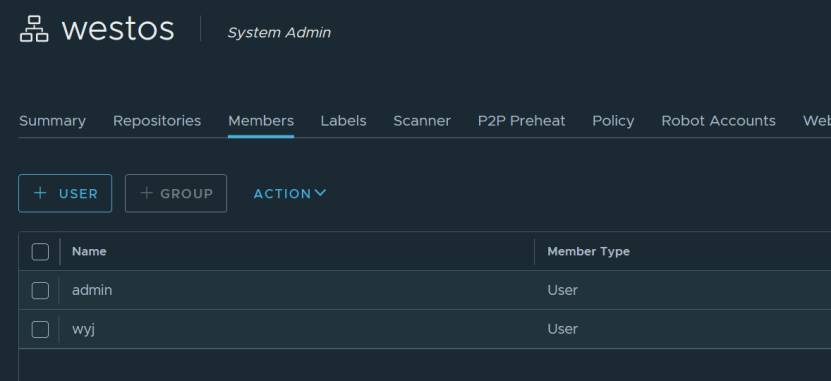The image size is (831, 381).
Task: Sort by Name column header
Action: point(89,251)
